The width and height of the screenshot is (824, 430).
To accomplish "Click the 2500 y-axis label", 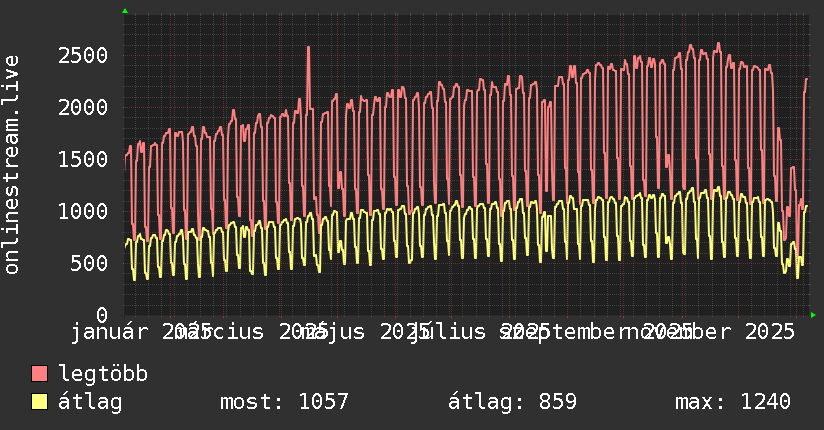I will tap(83, 55).
